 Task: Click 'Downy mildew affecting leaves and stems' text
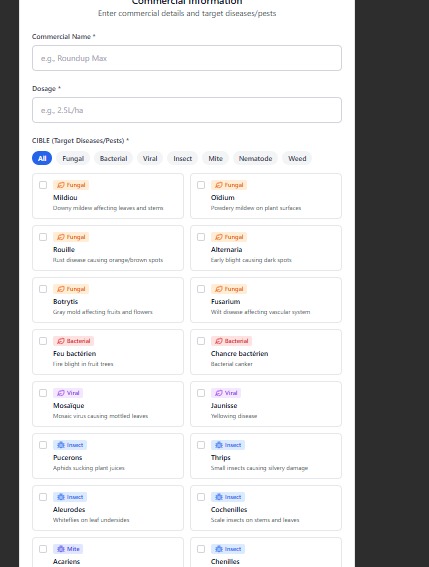pyautogui.click(x=108, y=208)
